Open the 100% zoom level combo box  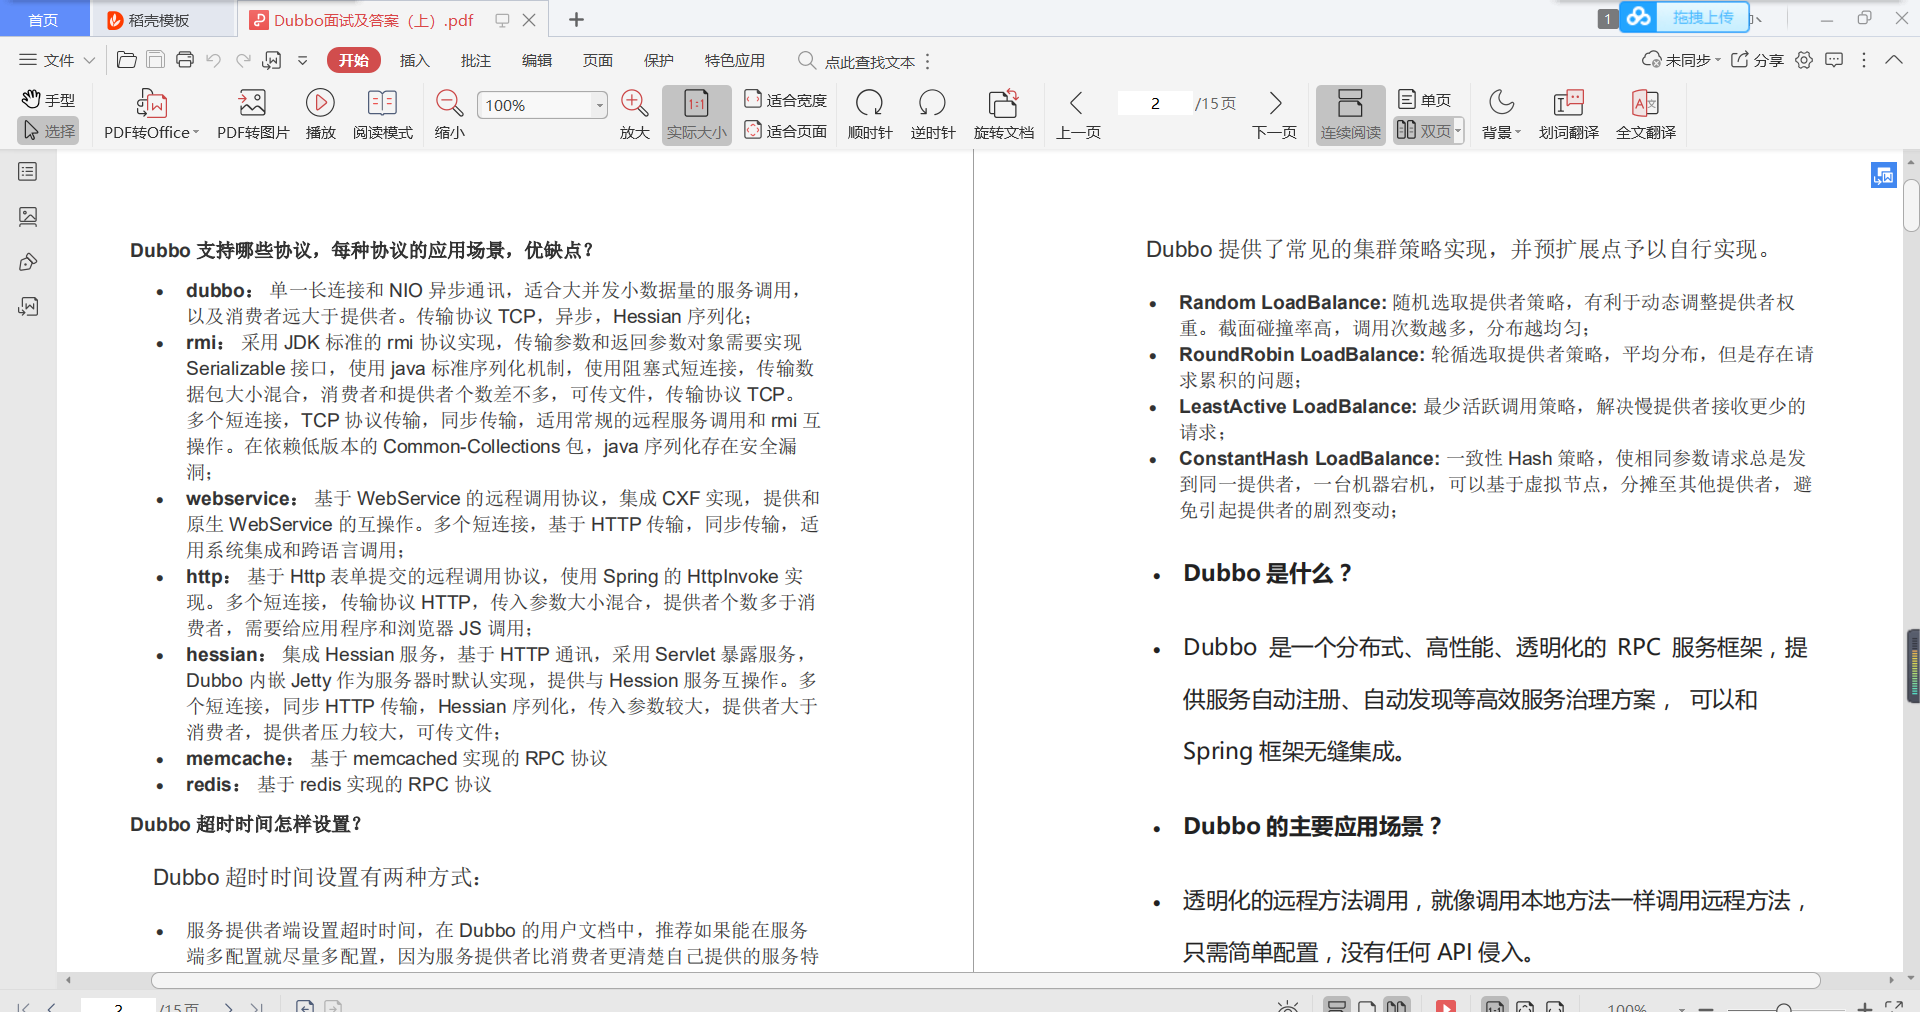point(542,105)
